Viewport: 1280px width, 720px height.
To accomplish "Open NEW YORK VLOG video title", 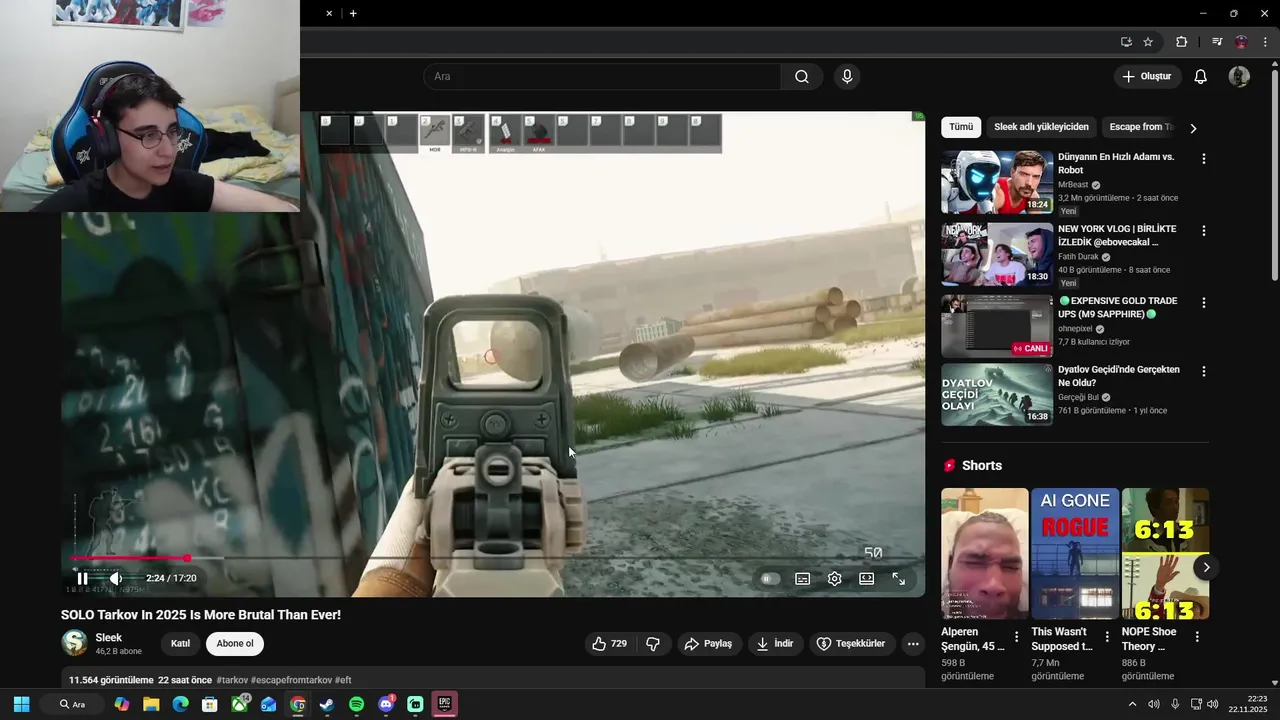I will [x=1117, y=235].
